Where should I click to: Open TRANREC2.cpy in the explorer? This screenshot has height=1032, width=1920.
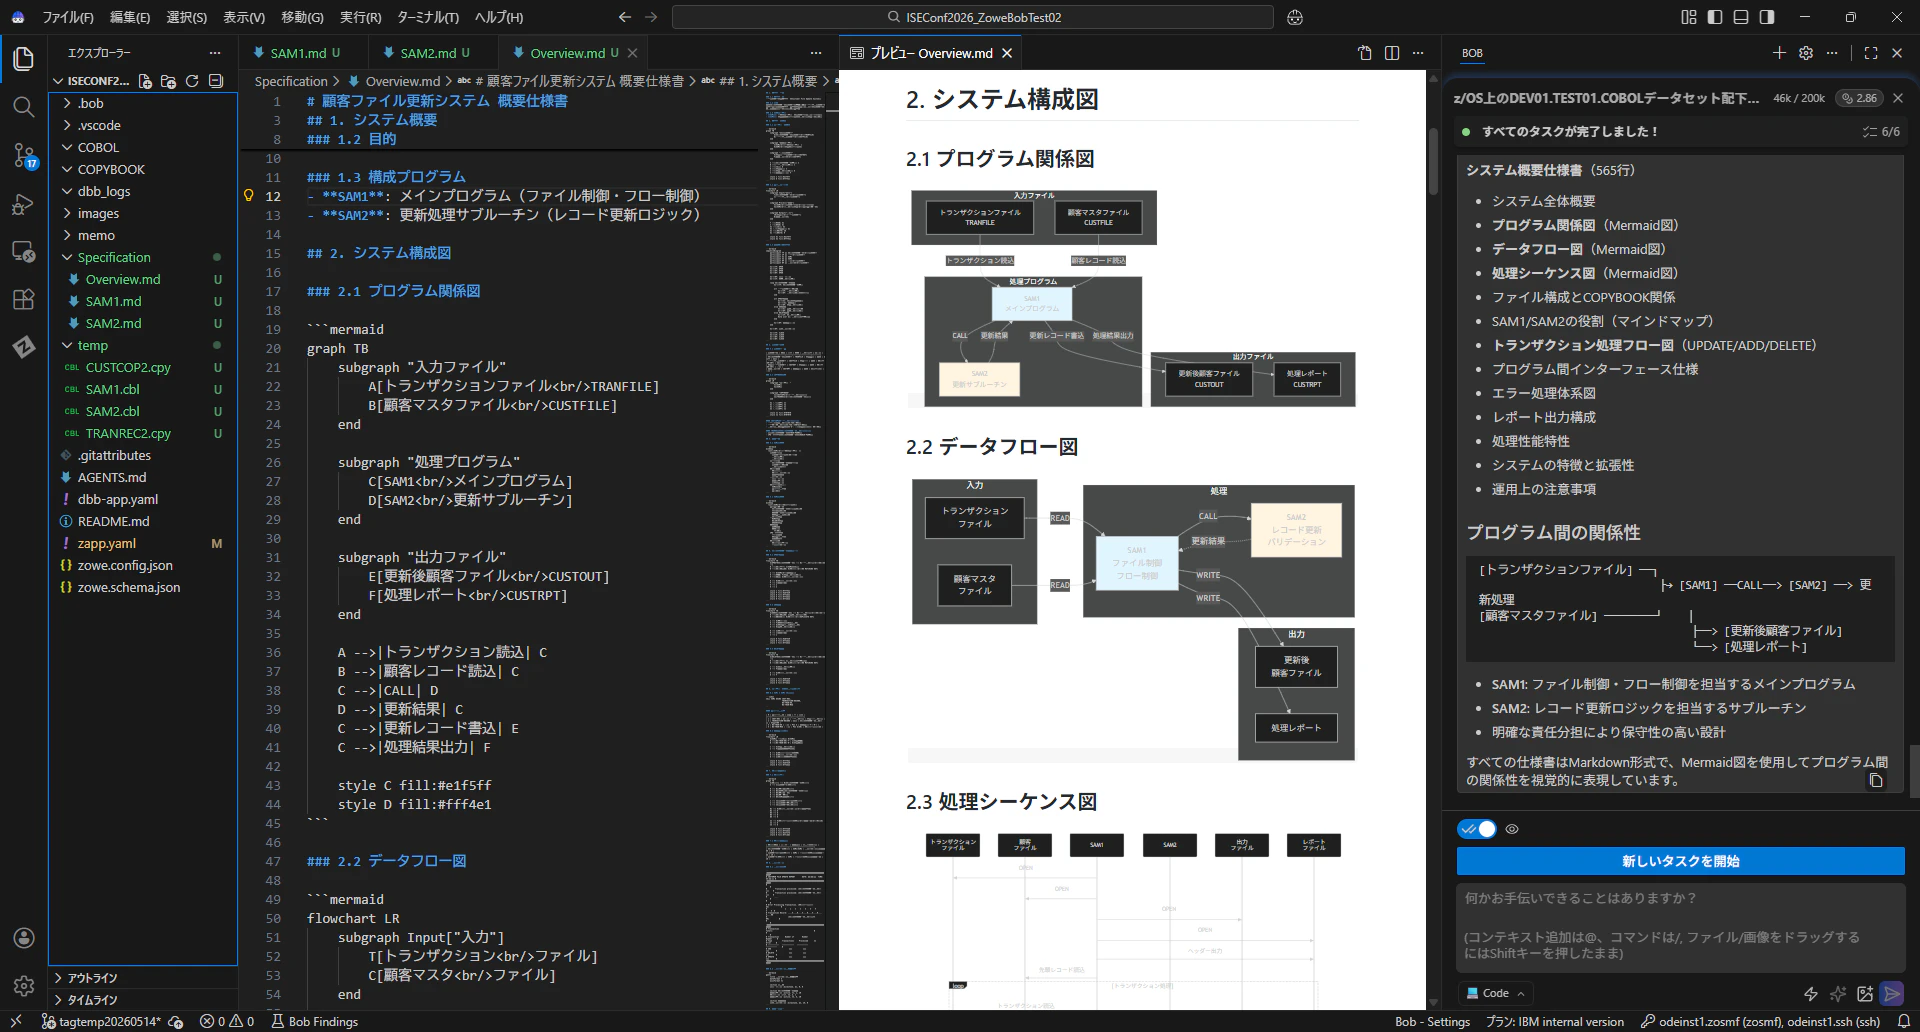click(x=143, y=433)
